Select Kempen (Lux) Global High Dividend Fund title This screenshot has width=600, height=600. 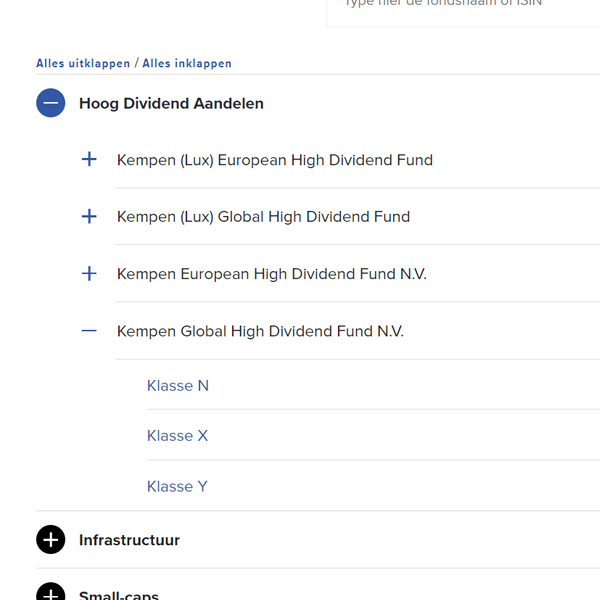click(263, 217)
